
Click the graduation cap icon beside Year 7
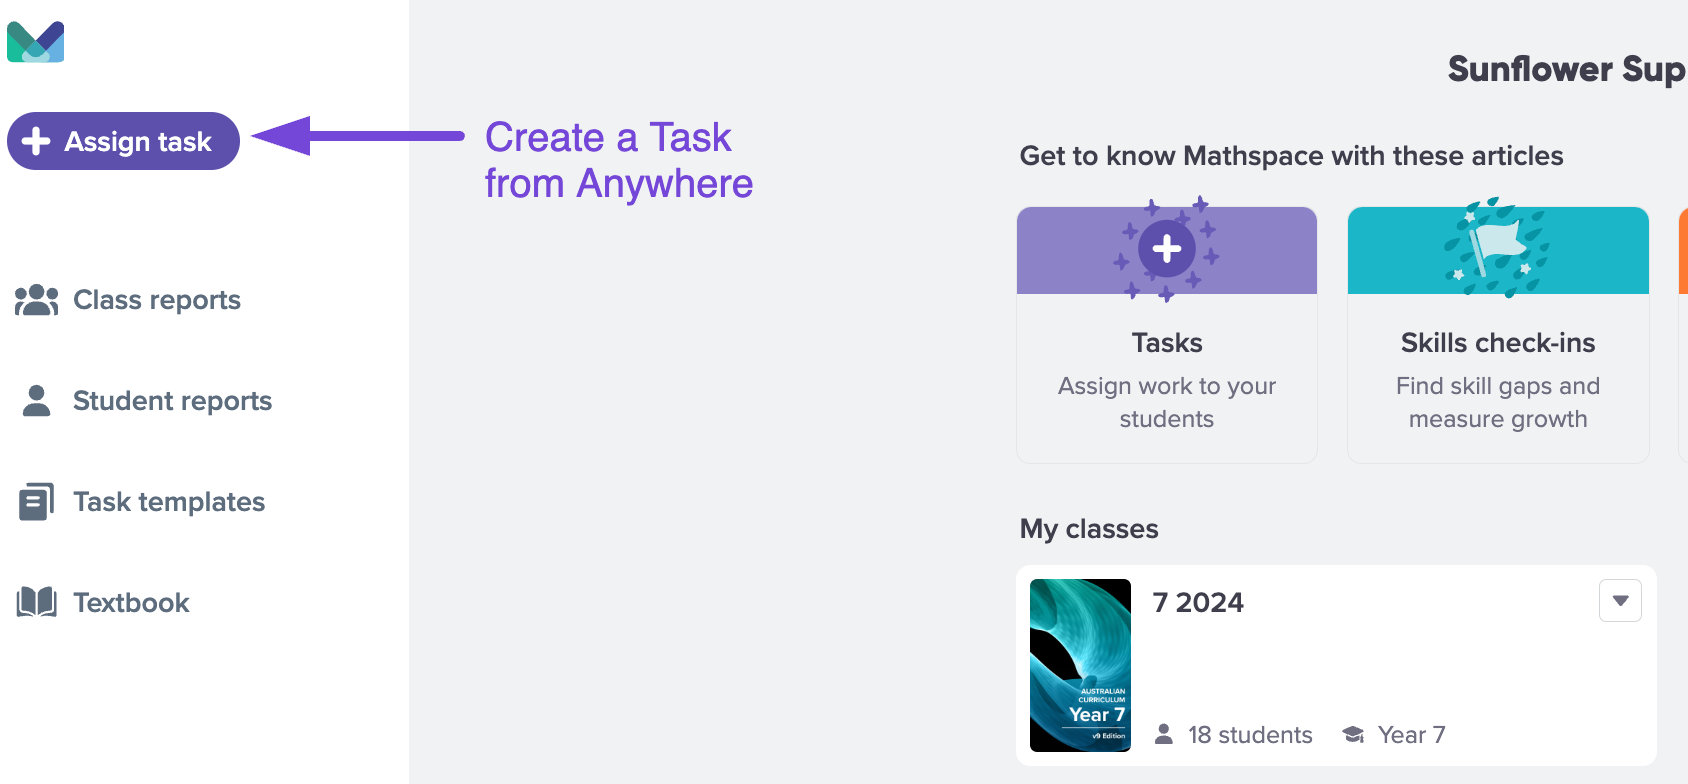(x=1353, y=735)
